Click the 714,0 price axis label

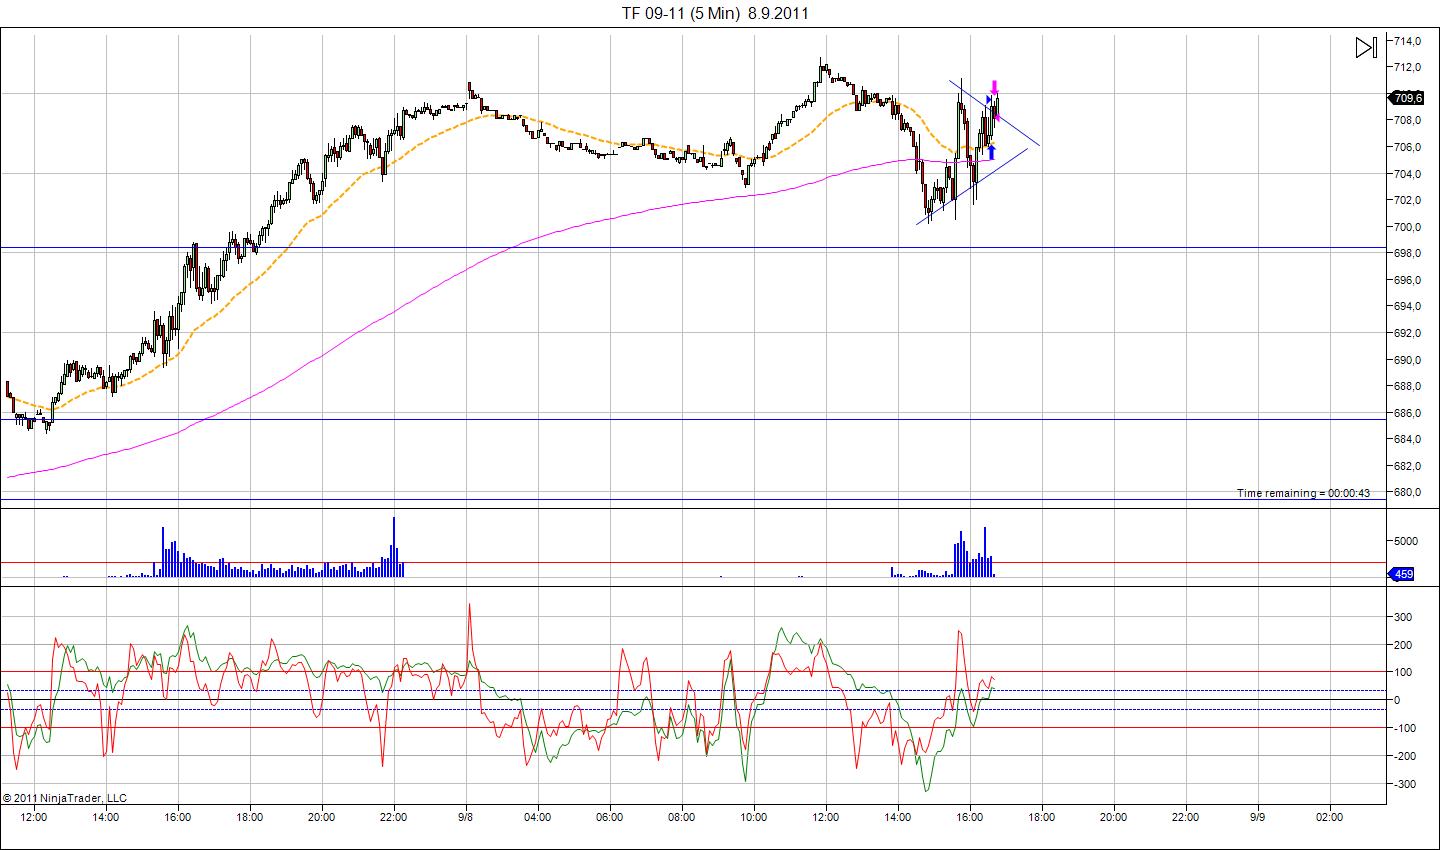click(x=1407, y=41)
